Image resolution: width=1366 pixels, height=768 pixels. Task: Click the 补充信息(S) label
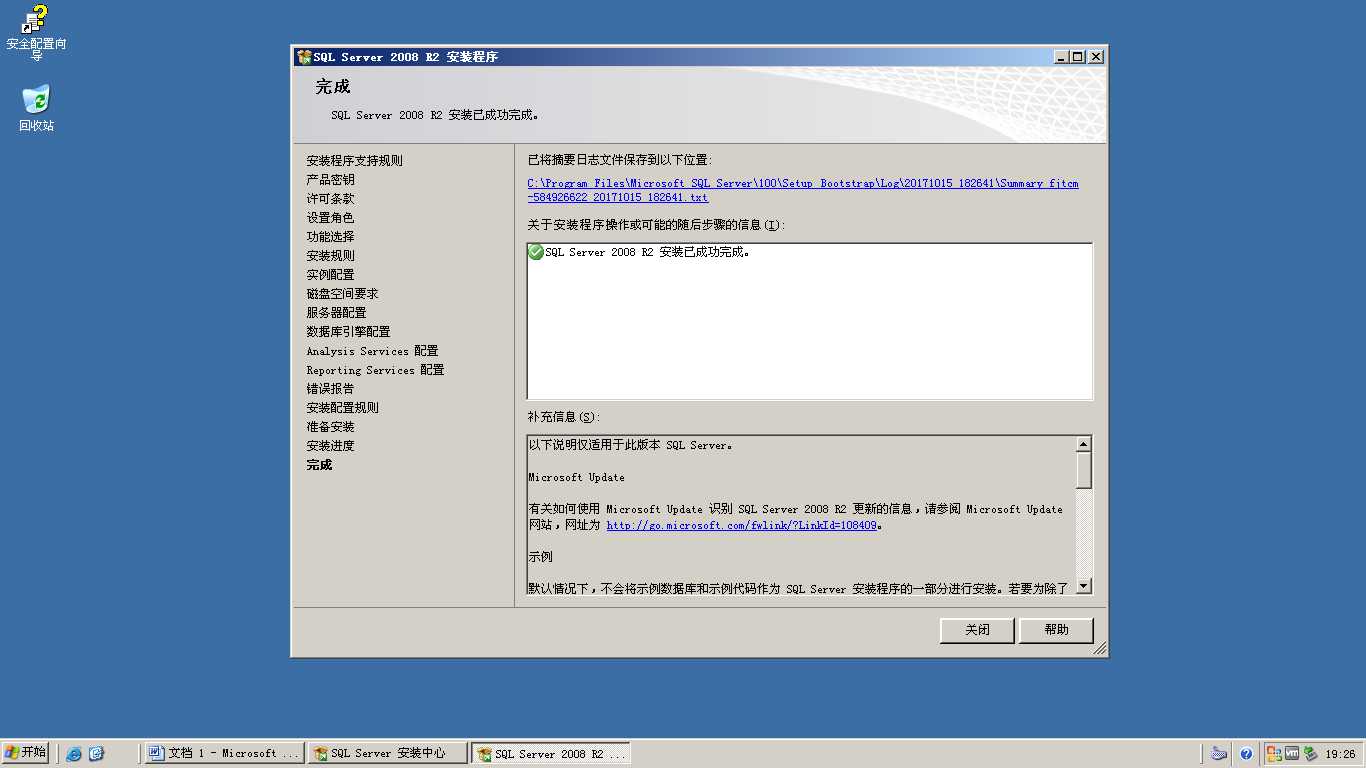point(563,416)
